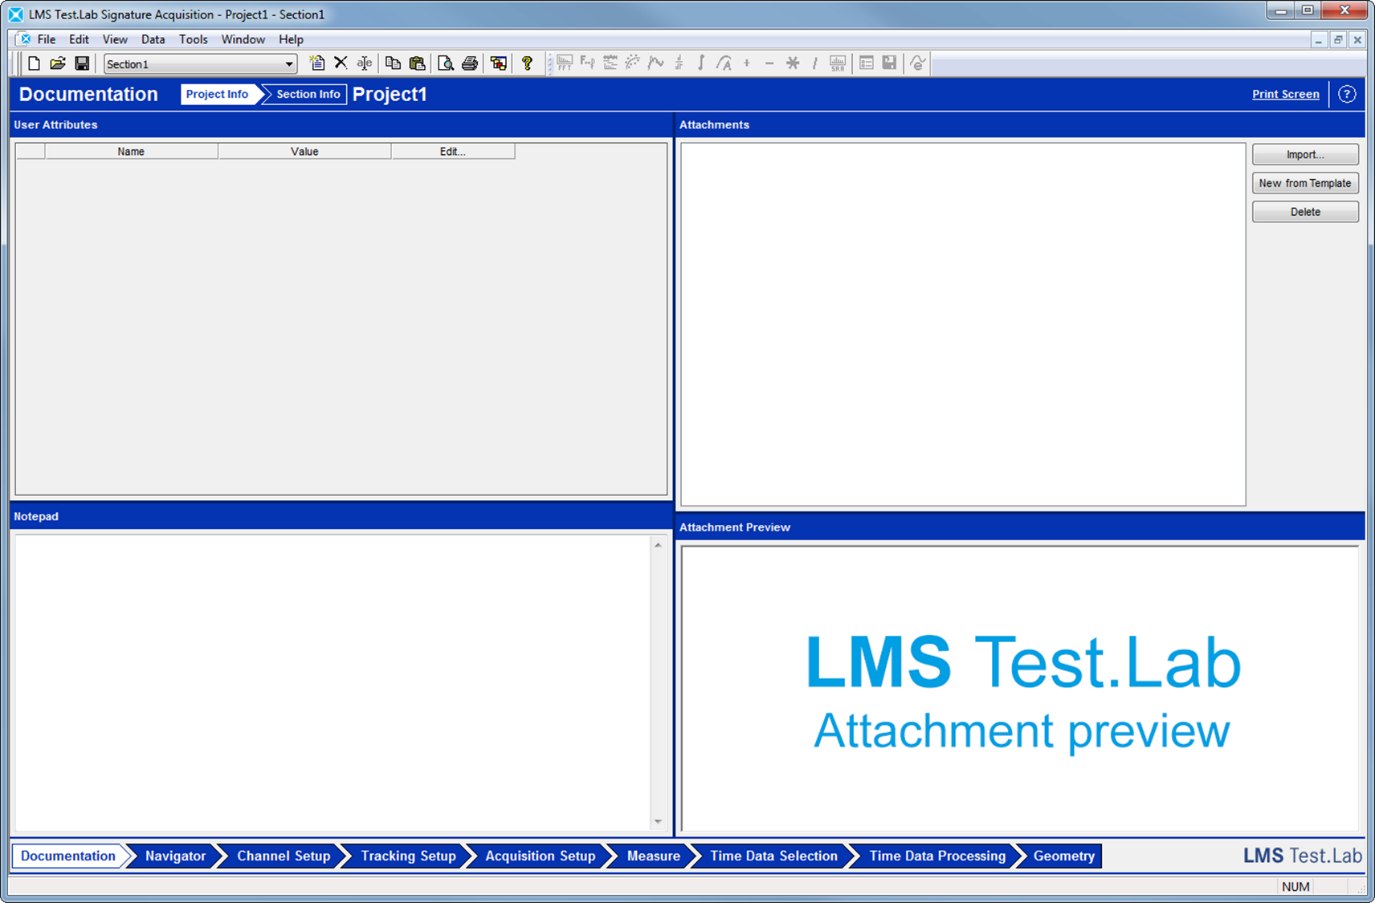Open the Section1 dropdown list
The height and width of the screenshot is (903, 1375).
(289, 64)
